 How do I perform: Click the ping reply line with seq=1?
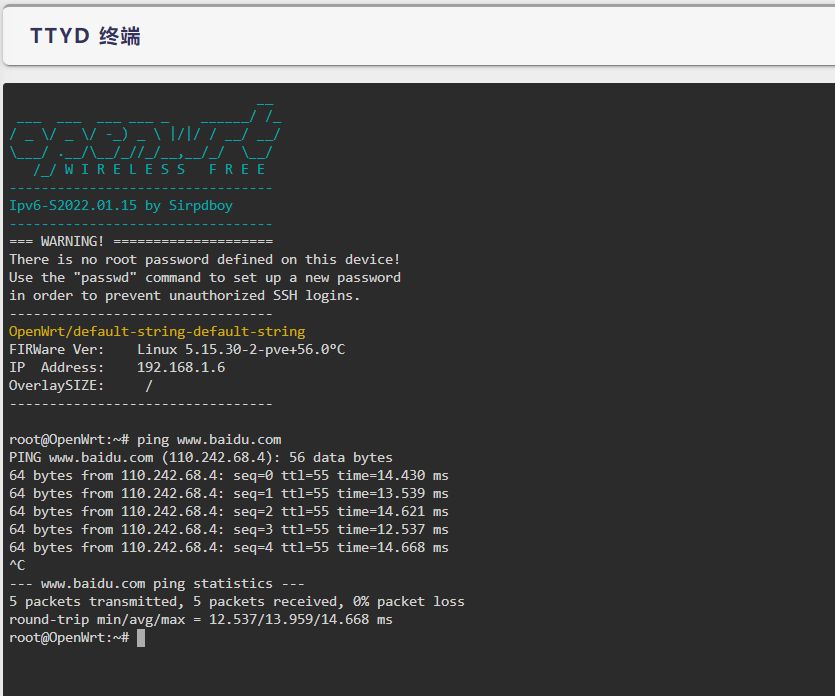point(229,494)
